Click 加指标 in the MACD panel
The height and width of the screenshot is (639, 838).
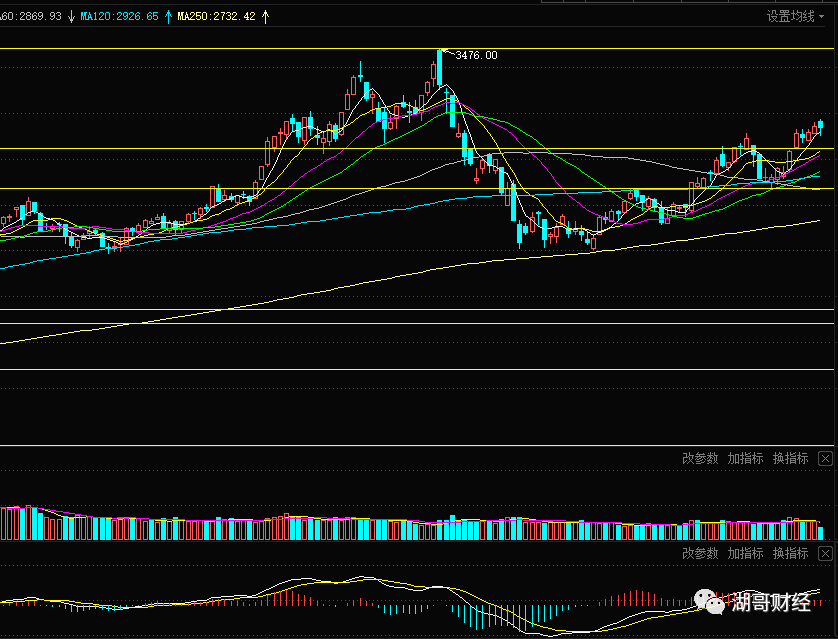tap(746, 553)
